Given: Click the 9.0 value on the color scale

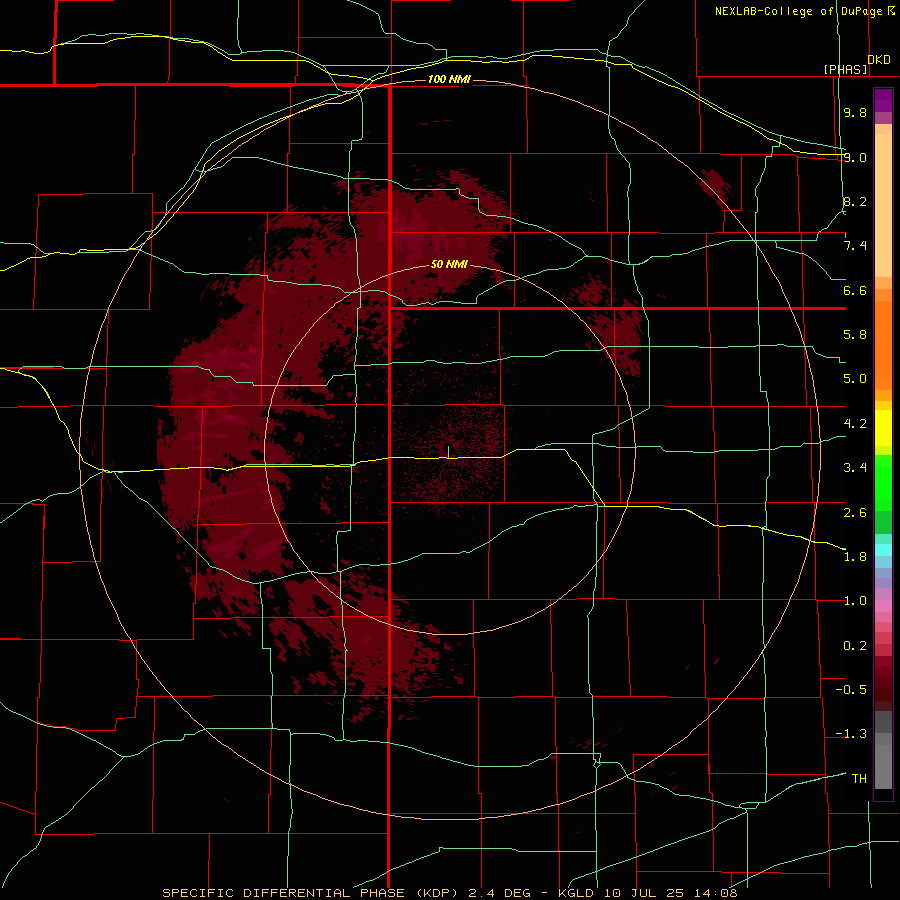Looking at the screenshot, I should pos(855,157).
